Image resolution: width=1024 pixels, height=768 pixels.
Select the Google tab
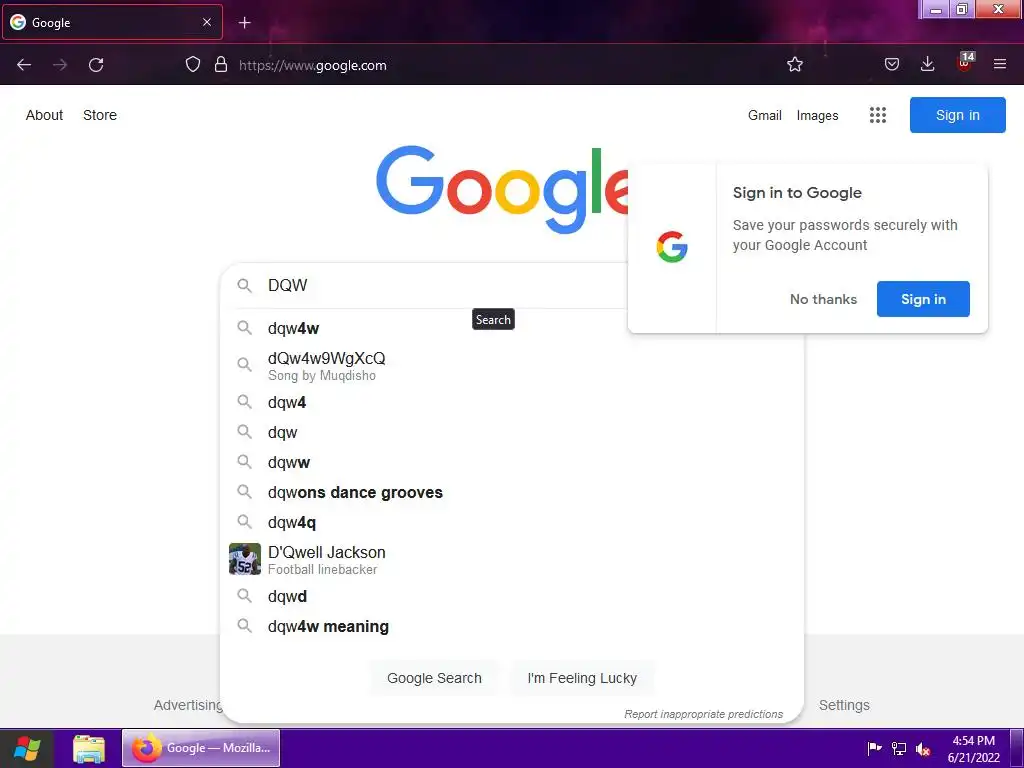pyautogui.click(x=112, y=22)
